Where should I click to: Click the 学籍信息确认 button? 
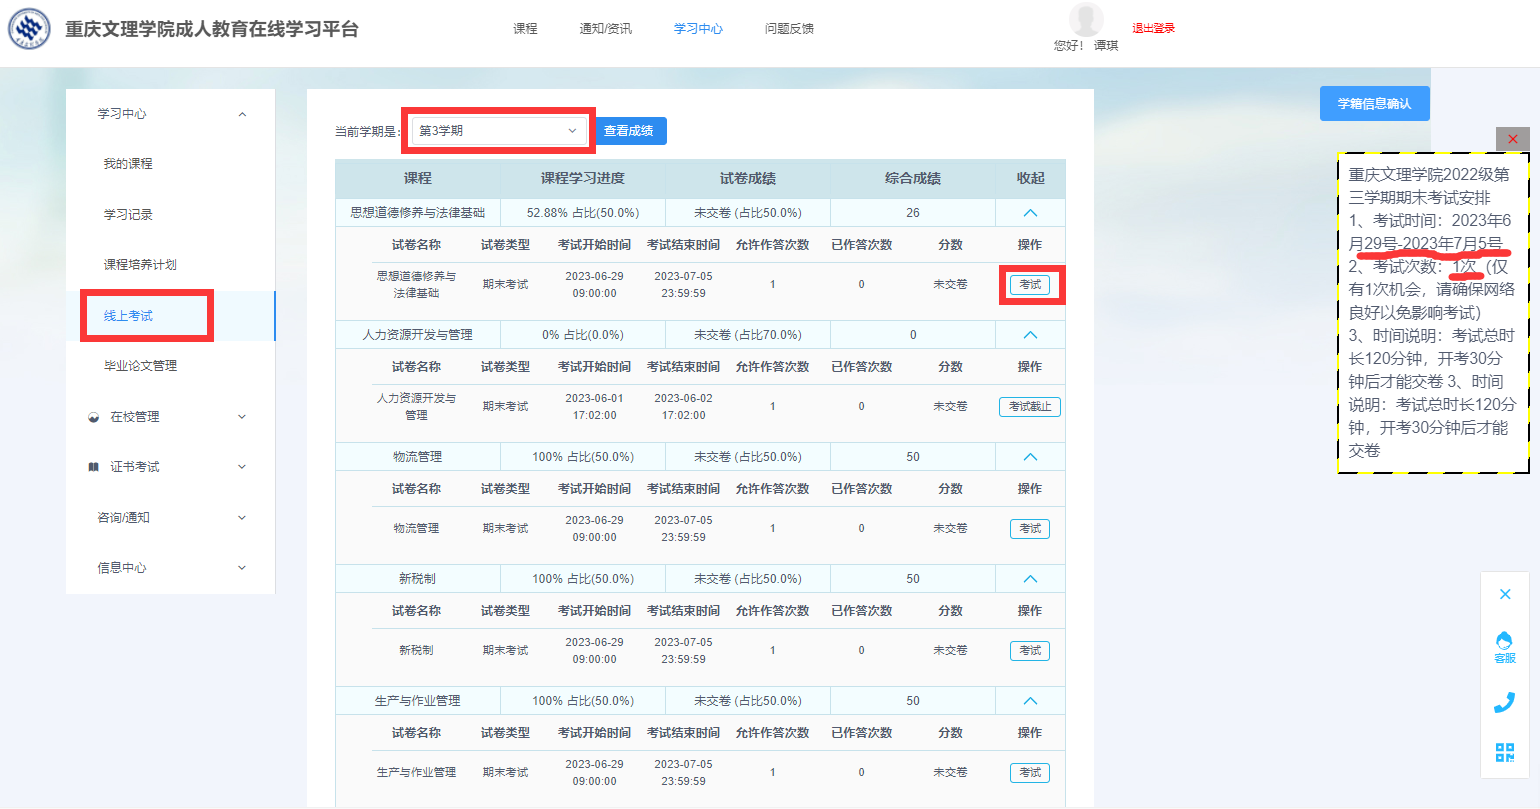coord(1375,103)
